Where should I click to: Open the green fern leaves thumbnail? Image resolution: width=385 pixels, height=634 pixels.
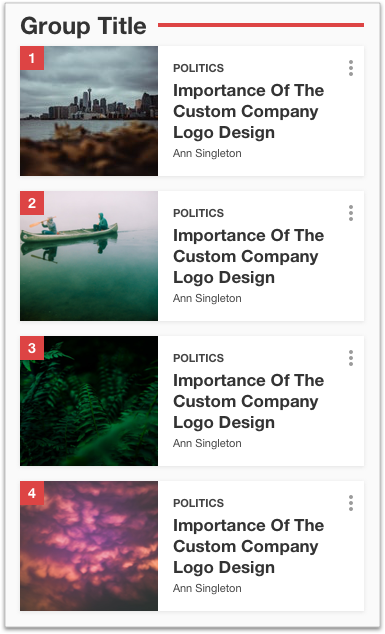pyautogui.click(x=89, y=401)
